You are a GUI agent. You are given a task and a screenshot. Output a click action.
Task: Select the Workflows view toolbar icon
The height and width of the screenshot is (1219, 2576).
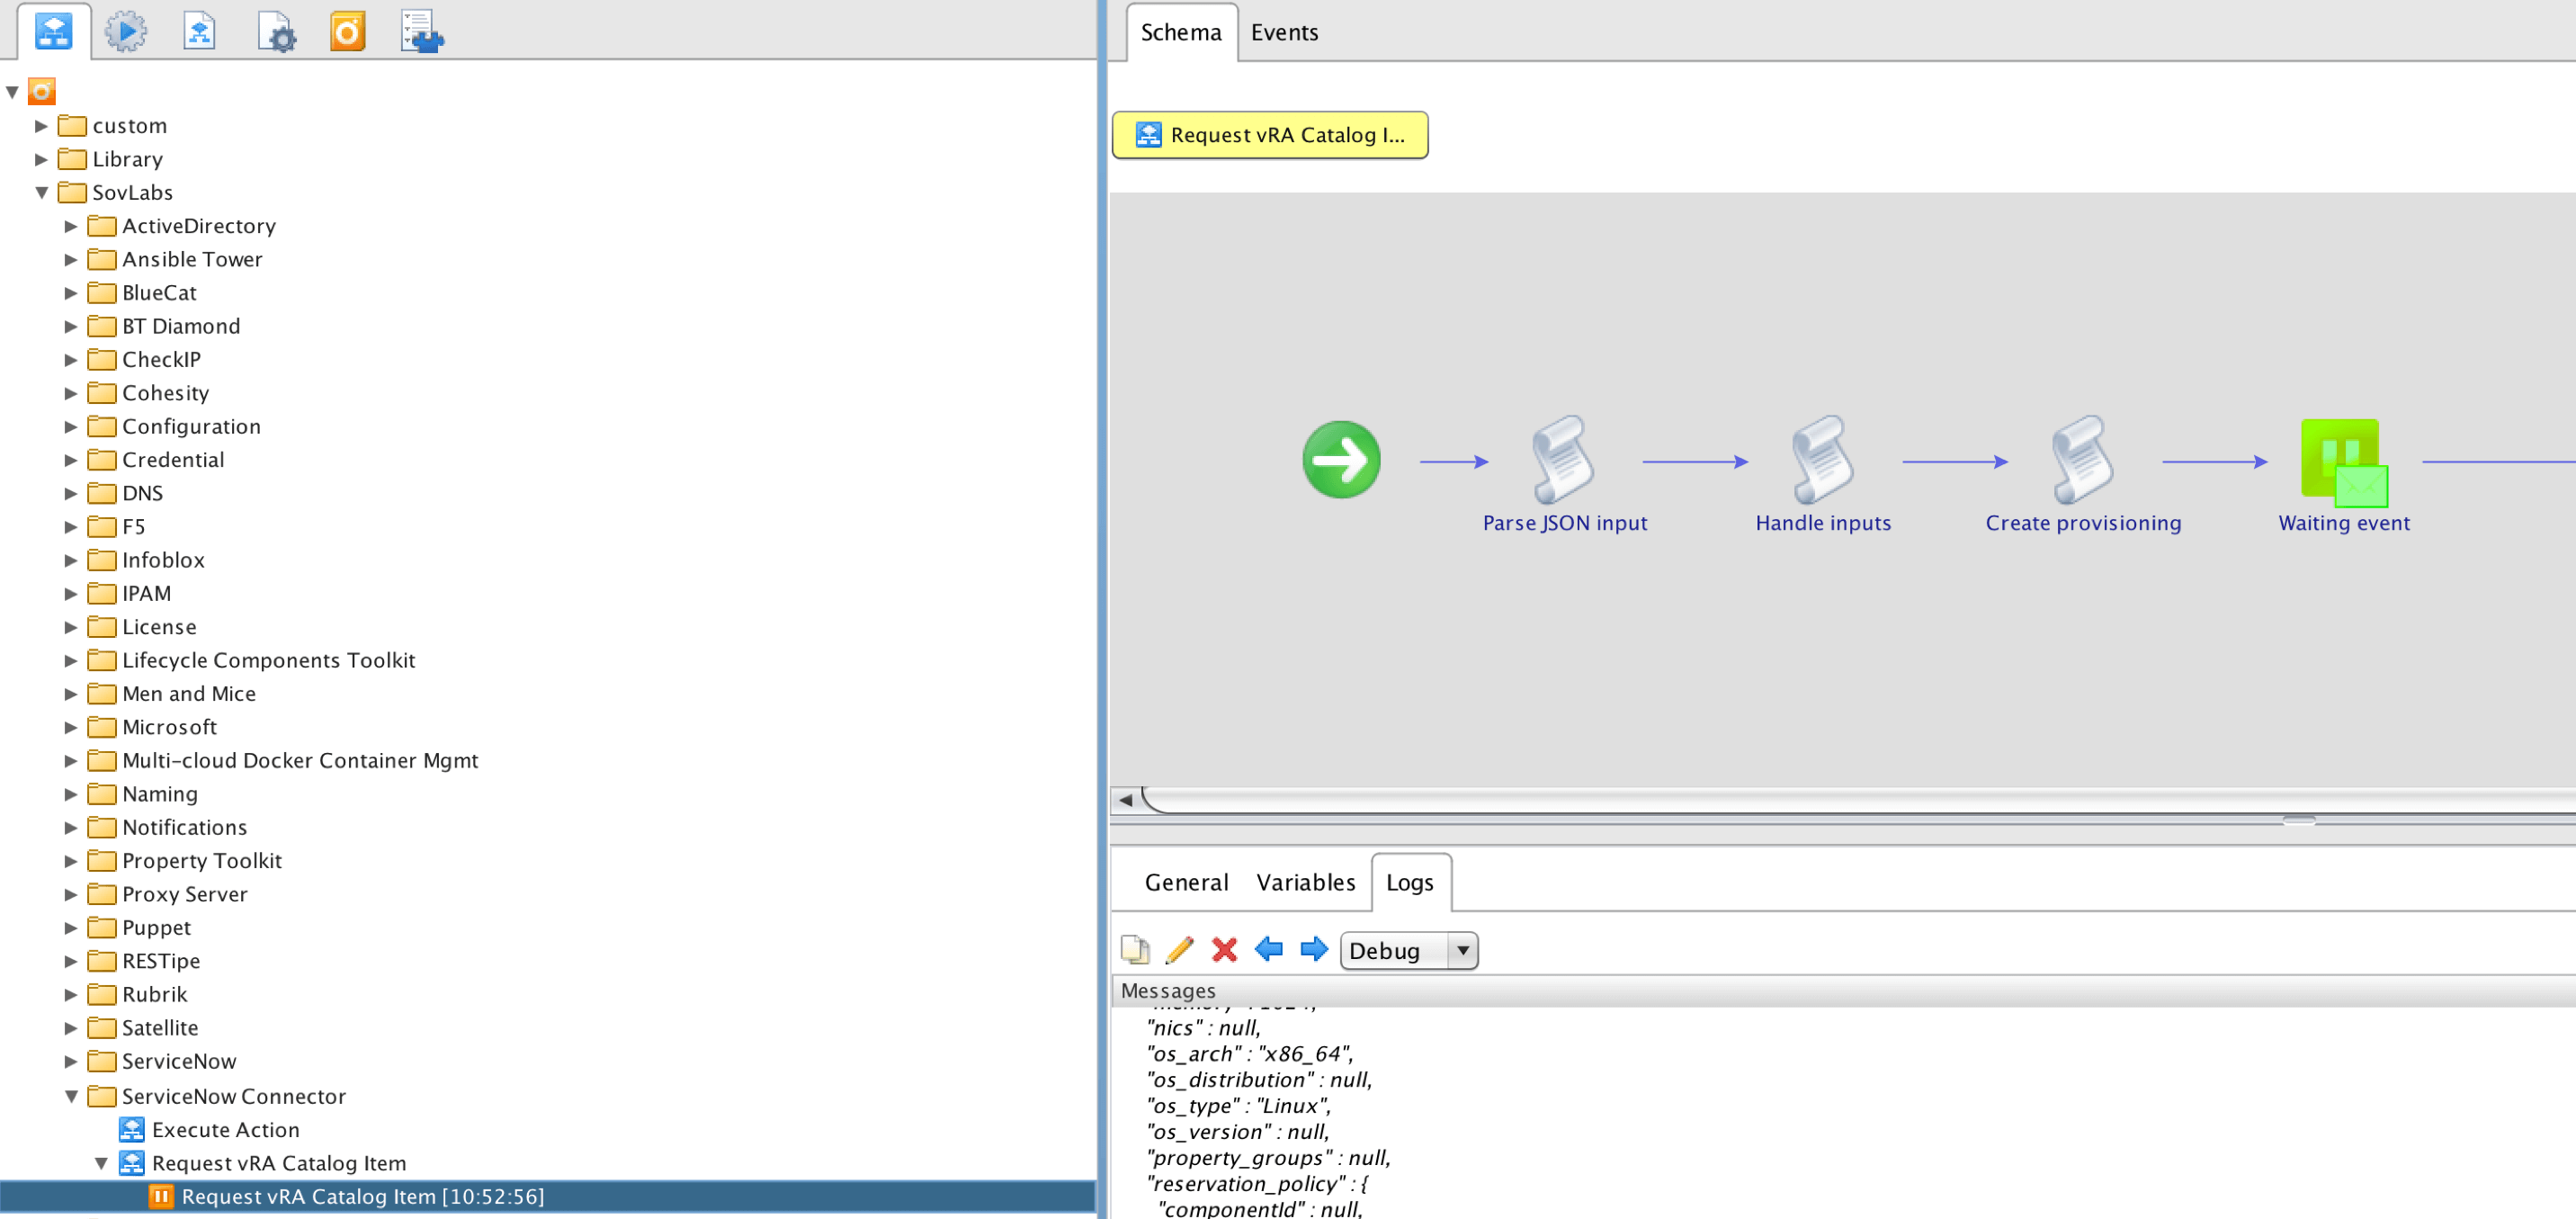tap(53, 32)
